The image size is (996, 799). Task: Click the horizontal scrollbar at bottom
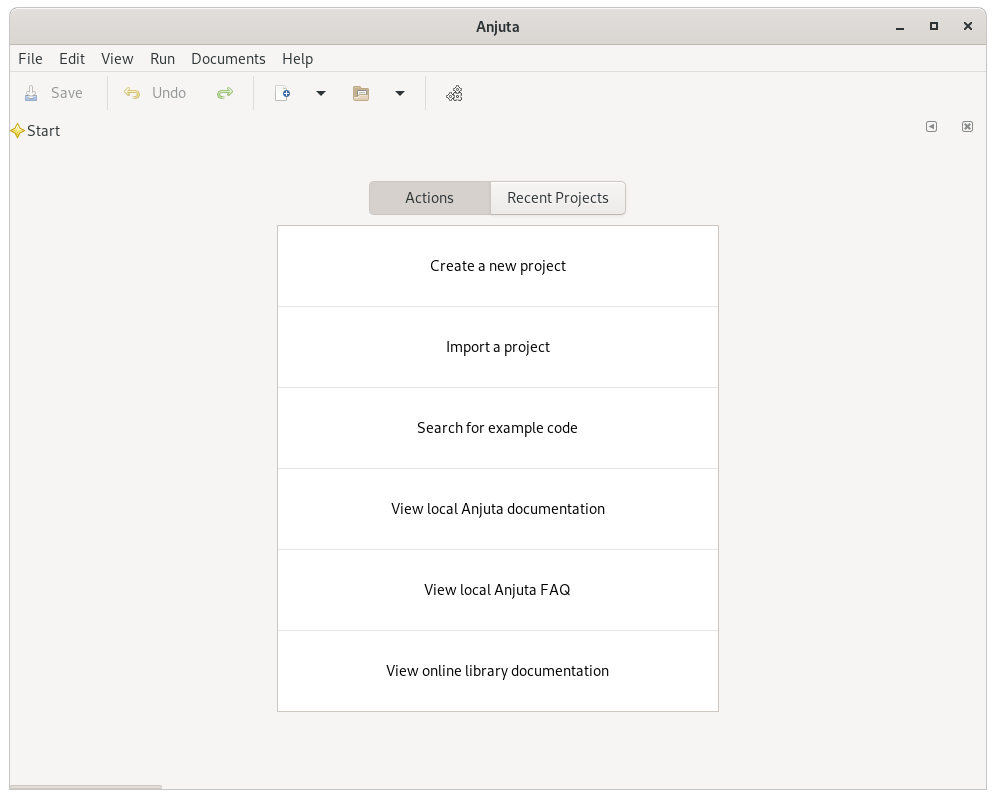86,787
